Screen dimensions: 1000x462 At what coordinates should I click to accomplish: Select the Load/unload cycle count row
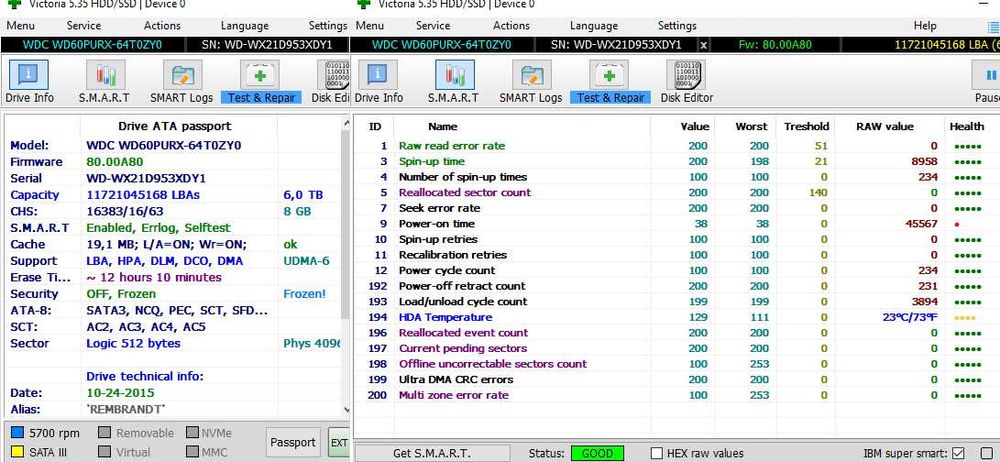[x=675, y=301]
